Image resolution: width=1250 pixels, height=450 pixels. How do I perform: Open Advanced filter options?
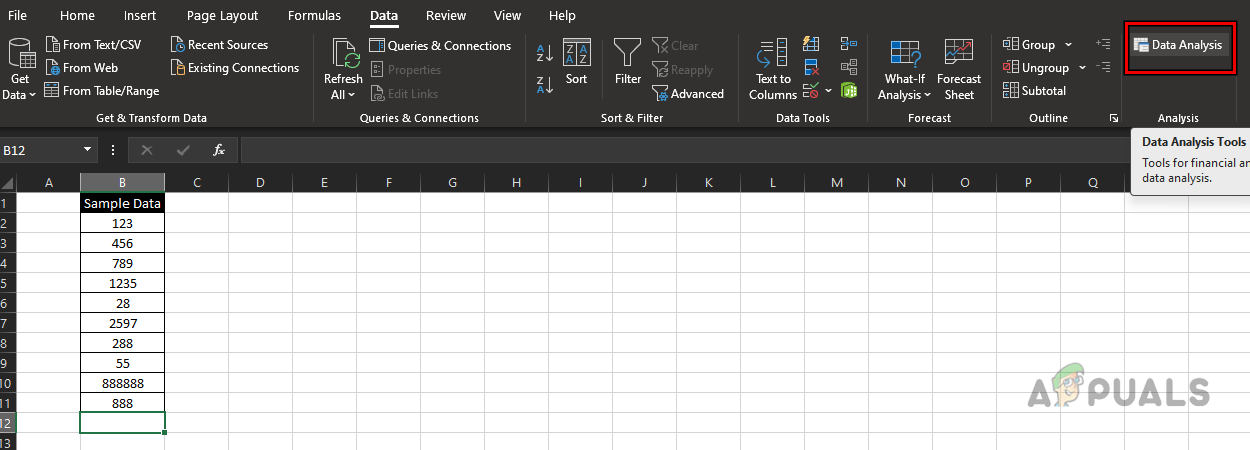pyautogui.click(x=688, y=94)
